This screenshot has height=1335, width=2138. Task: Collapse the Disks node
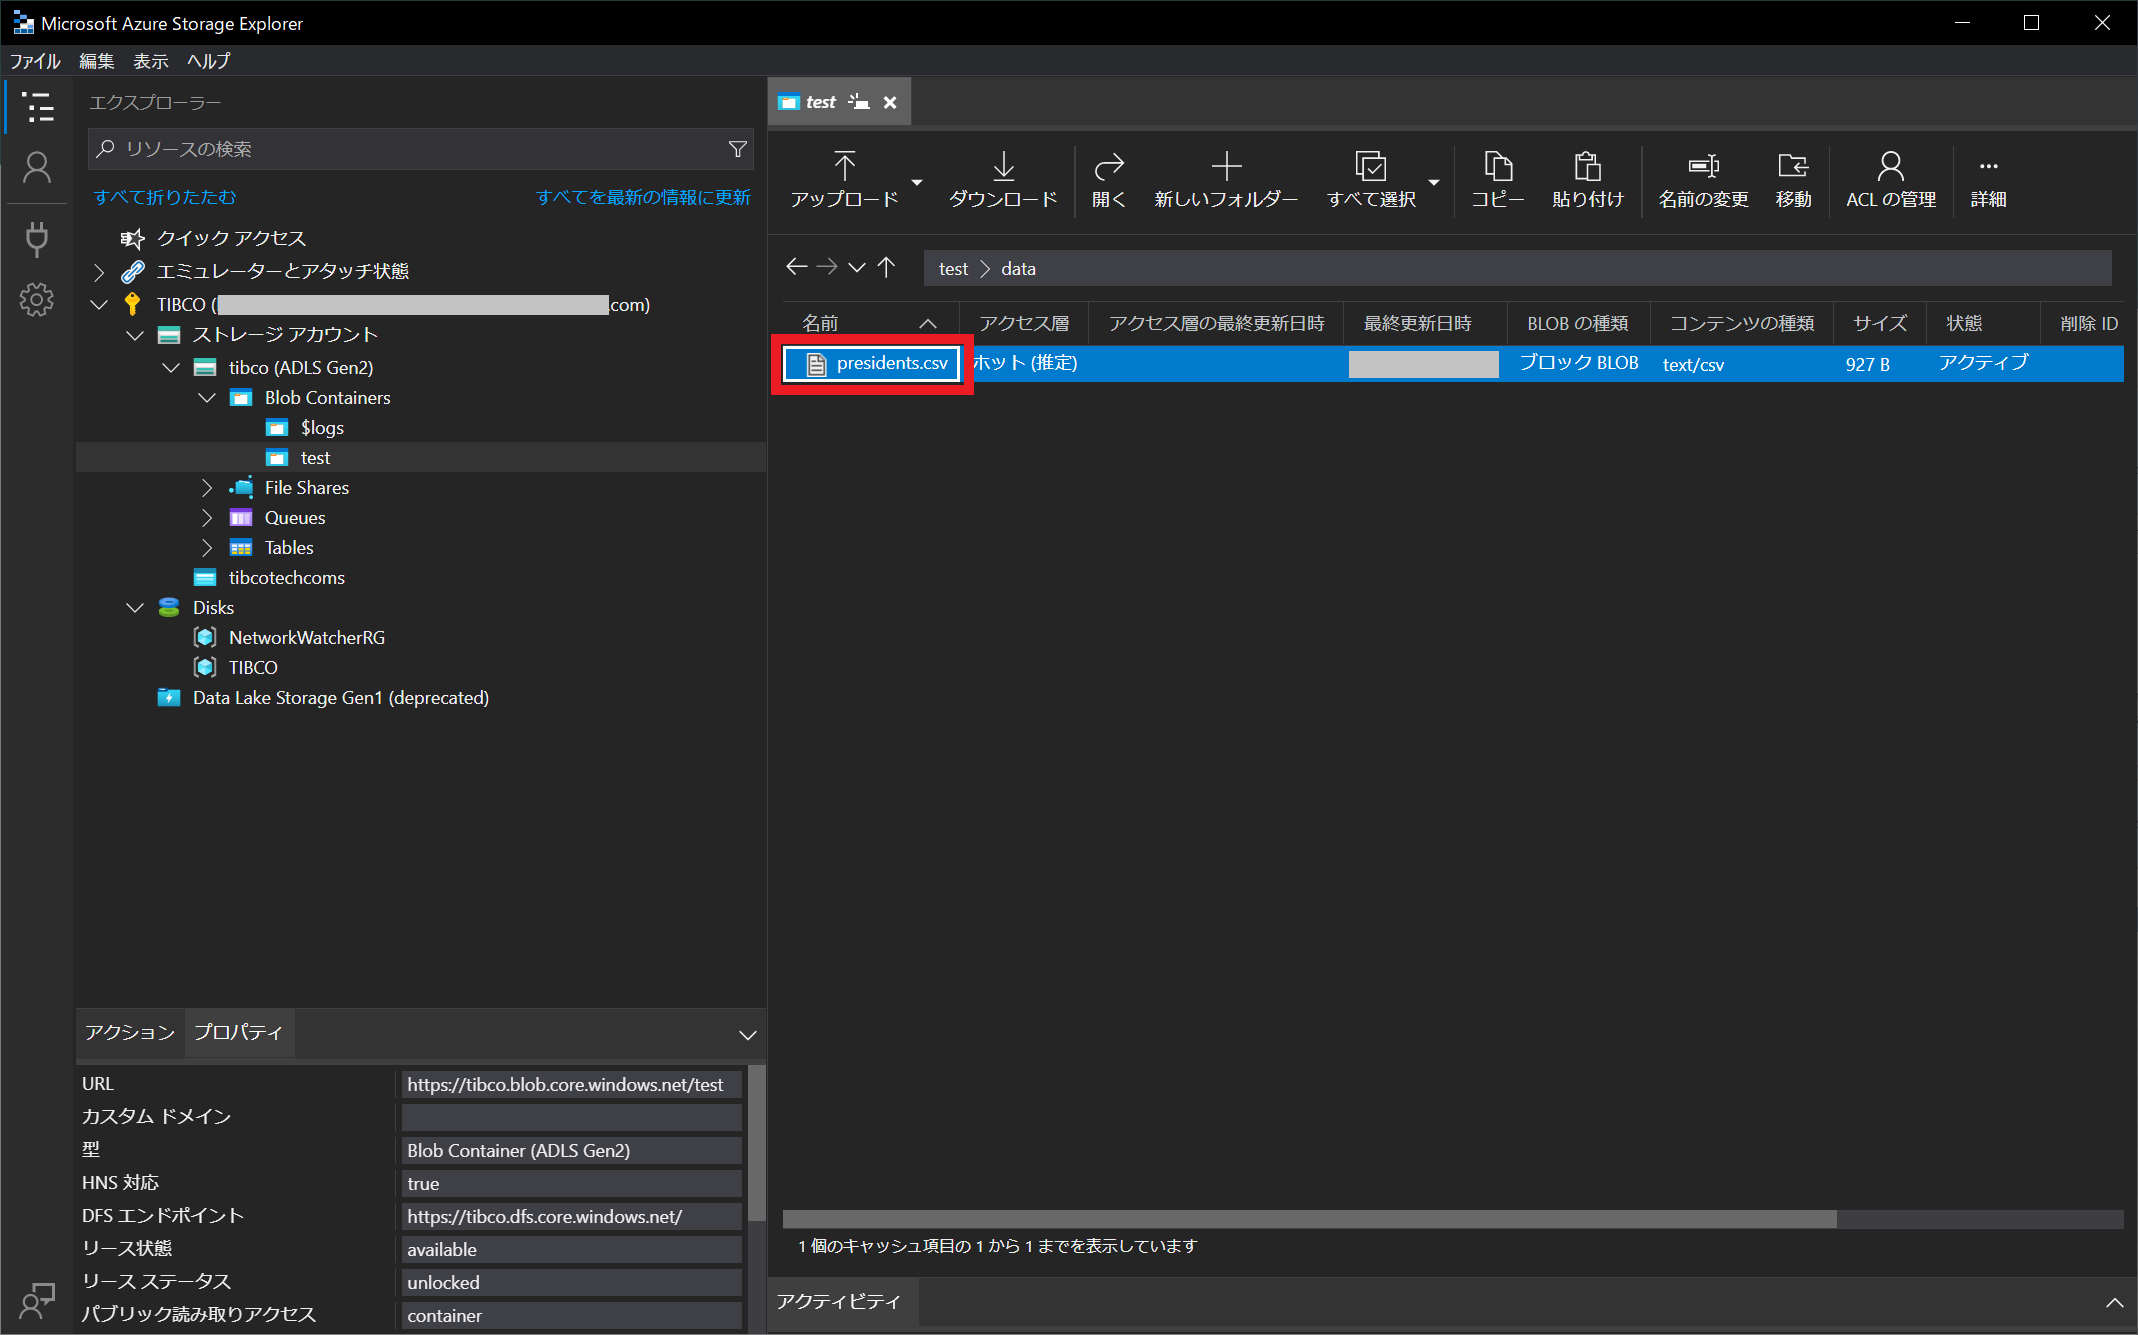135,607
